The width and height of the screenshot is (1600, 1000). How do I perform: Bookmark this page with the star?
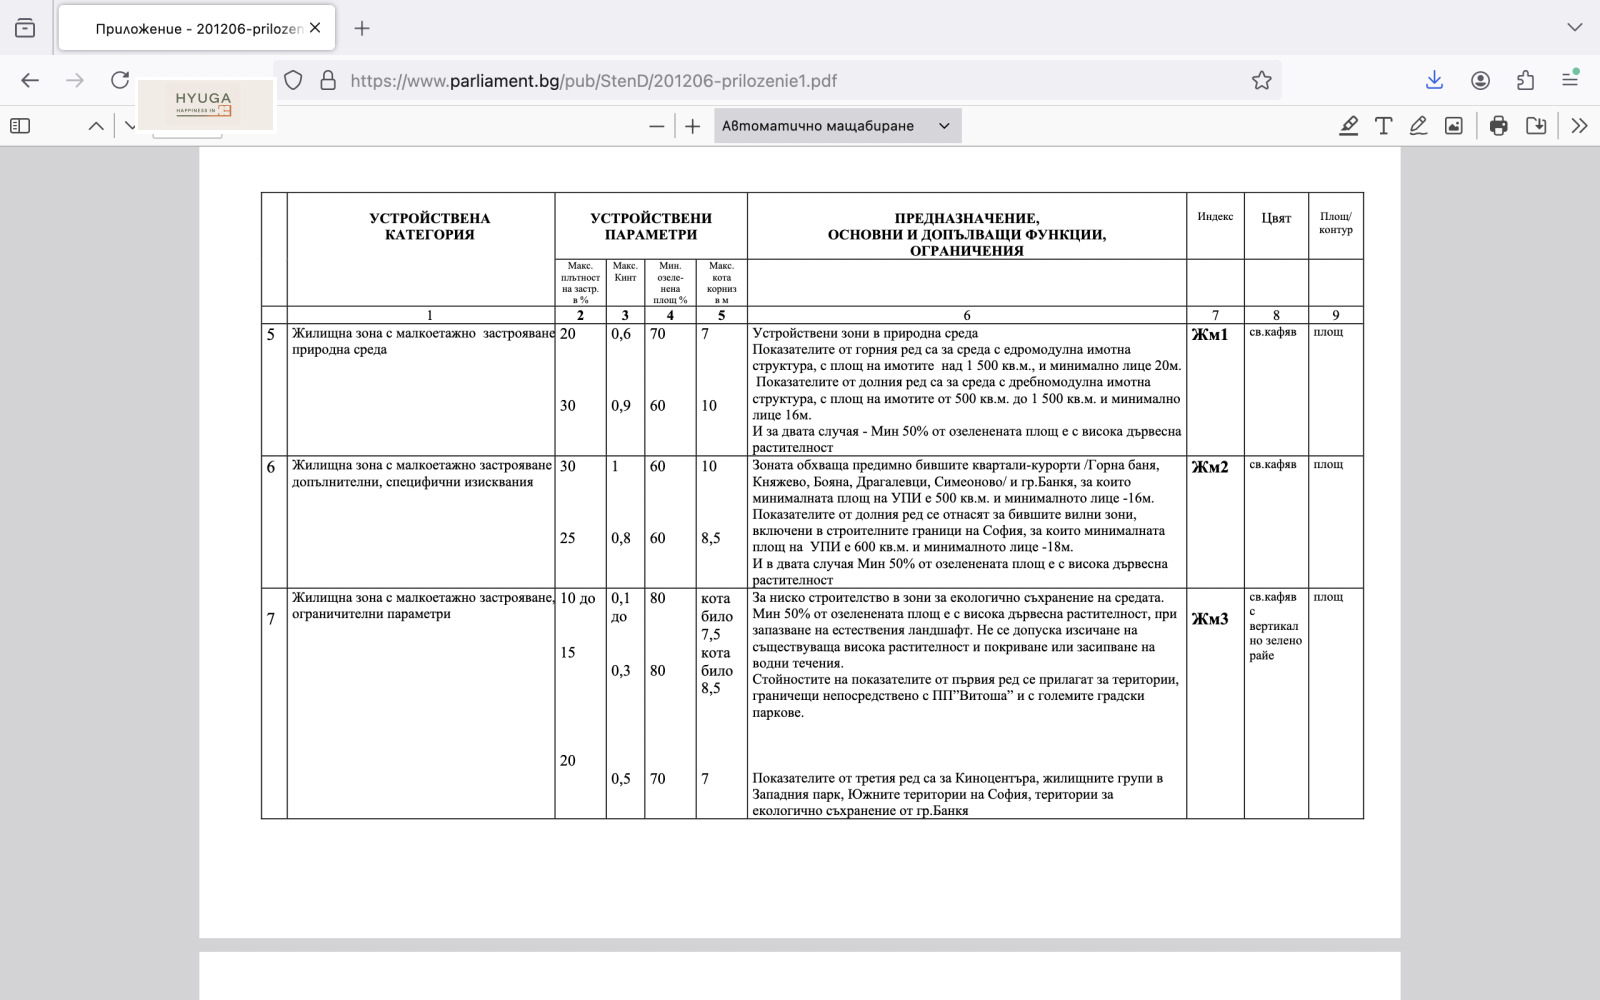pos(1261,81)
